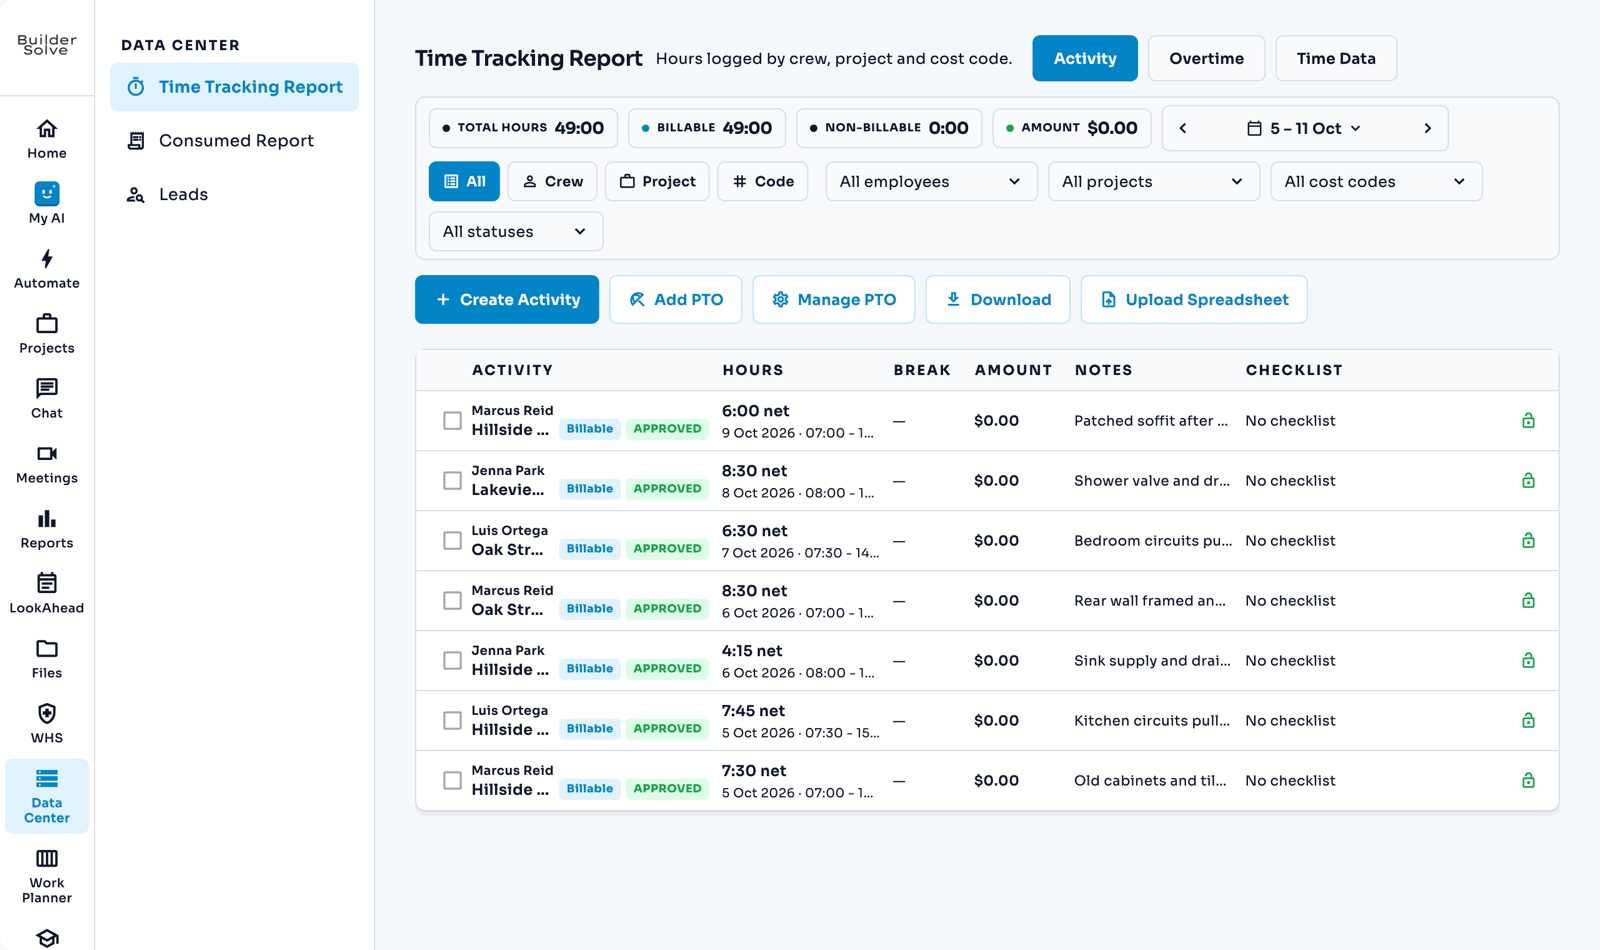1600x950 pixels.
Task: Click the lock icon on 9 Oct Marcus Reid row
Action: [1528, 421]
